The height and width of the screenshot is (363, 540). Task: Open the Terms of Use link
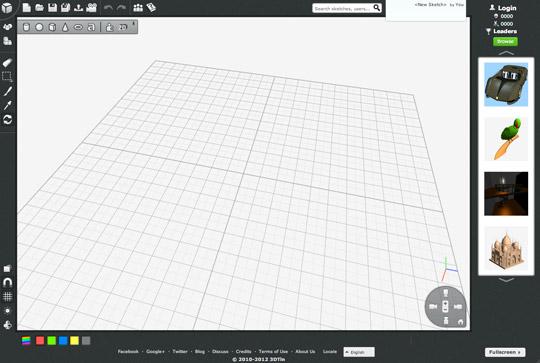(273, 352)
